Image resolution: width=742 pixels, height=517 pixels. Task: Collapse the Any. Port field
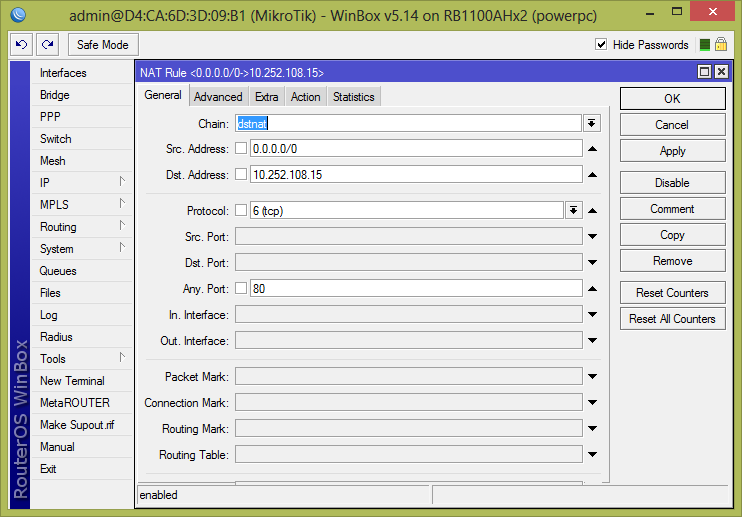click(x=592, y=289)
